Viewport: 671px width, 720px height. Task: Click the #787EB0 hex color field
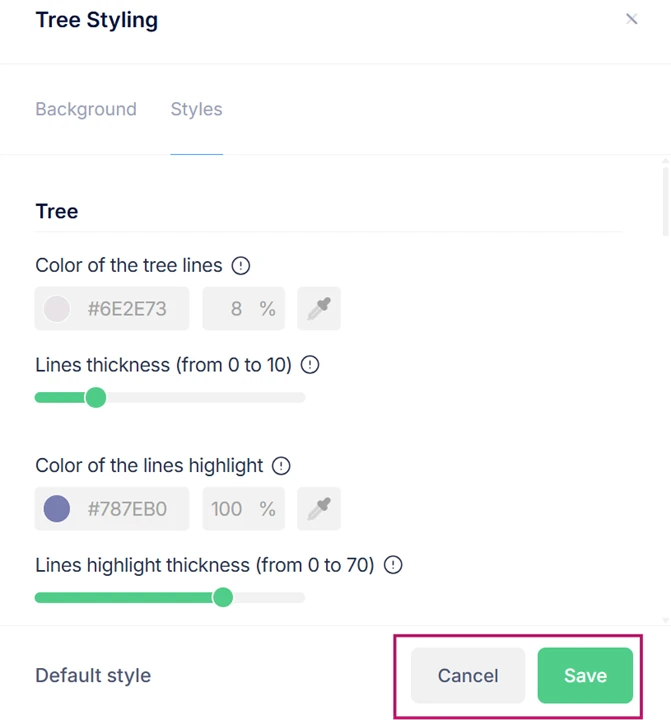(127, 509)
